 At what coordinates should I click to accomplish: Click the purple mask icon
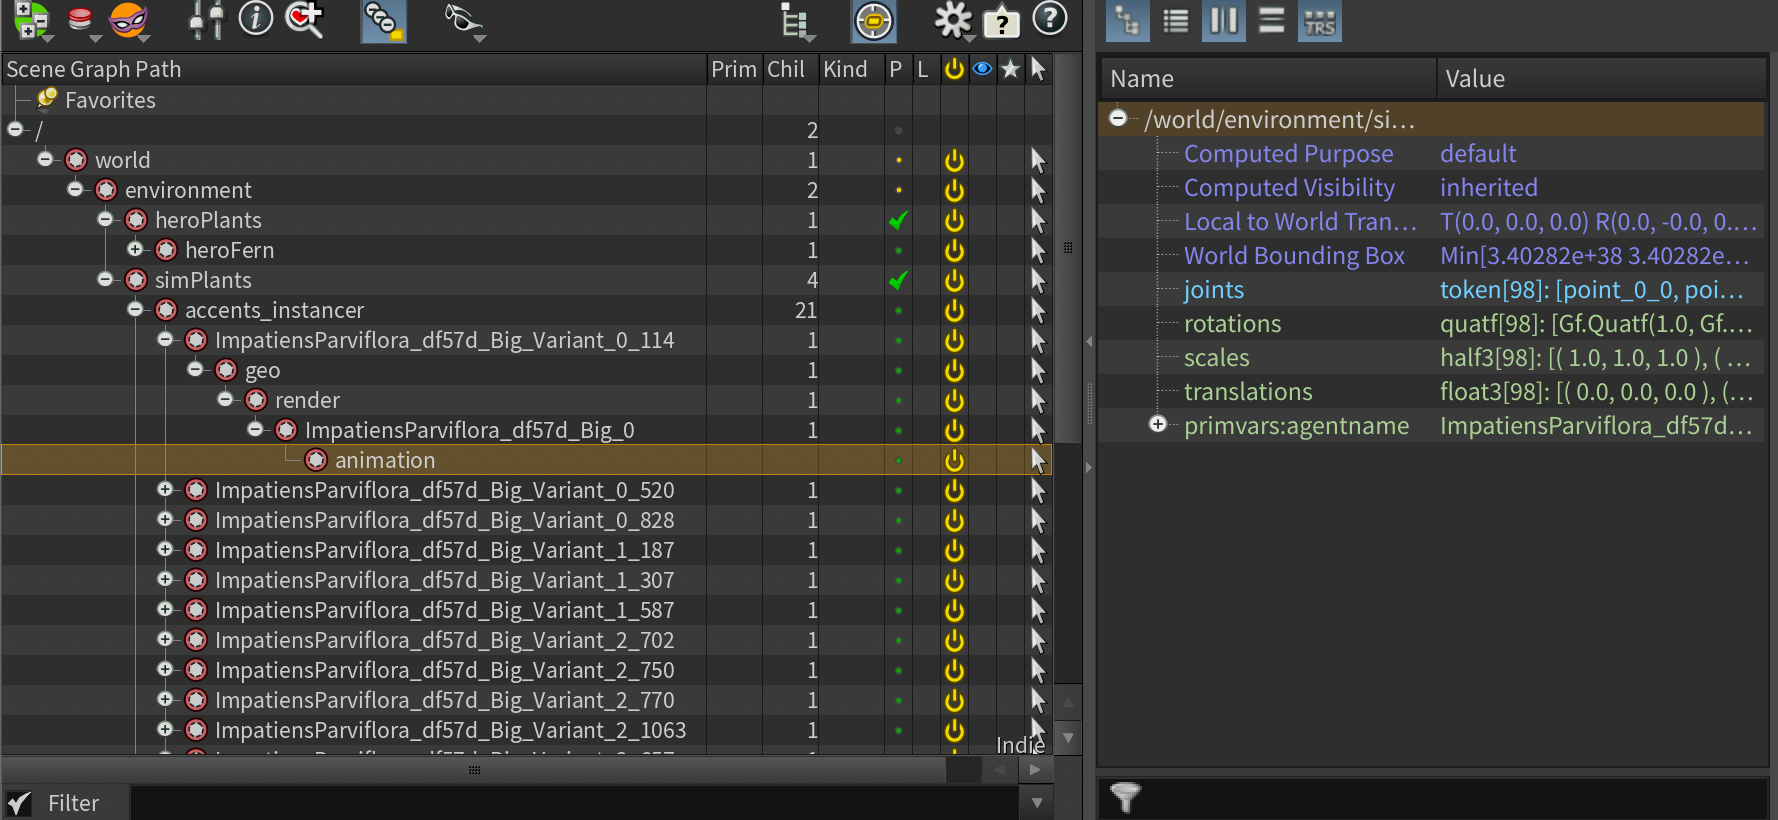point(128,20)
